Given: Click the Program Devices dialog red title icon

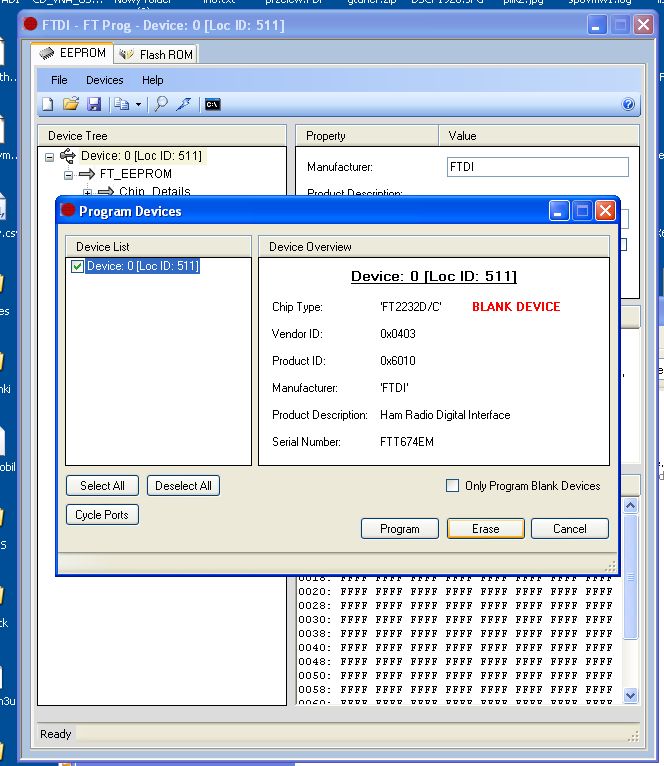Looking at the screenshot, I should [x=67, y=210].
